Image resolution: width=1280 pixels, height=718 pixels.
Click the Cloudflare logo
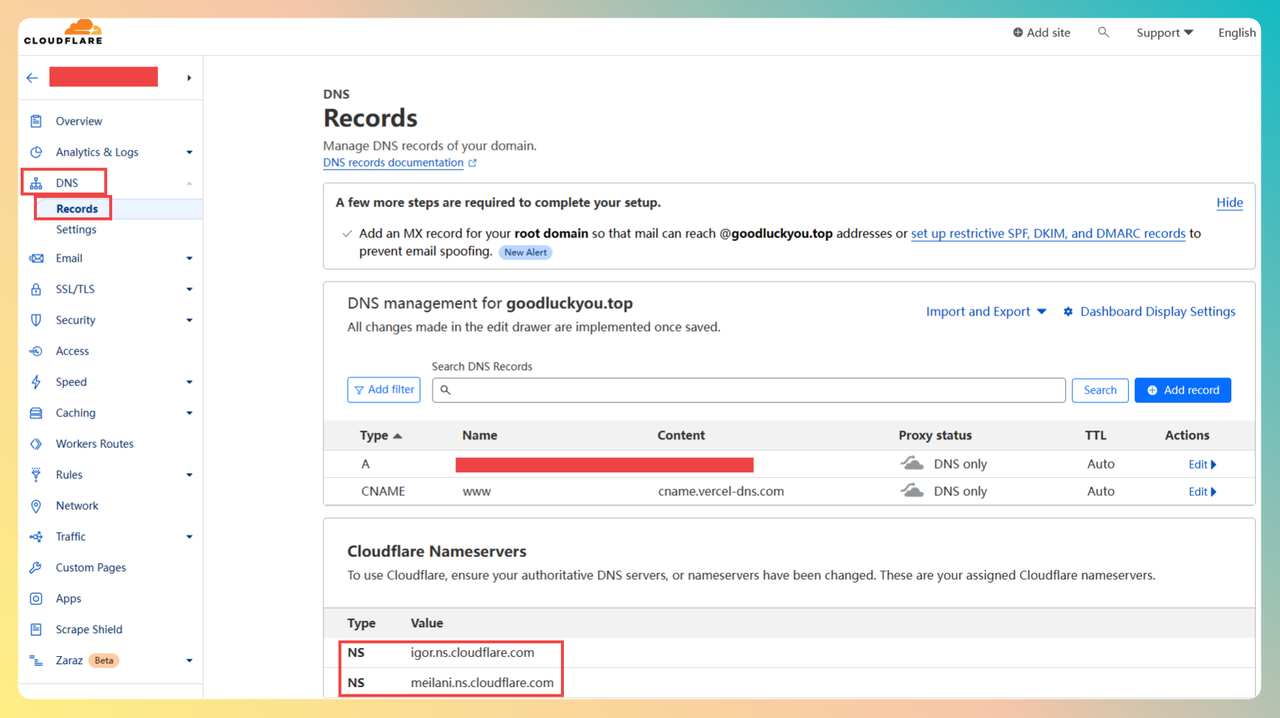pyautogui.click(x=63, y=33)
